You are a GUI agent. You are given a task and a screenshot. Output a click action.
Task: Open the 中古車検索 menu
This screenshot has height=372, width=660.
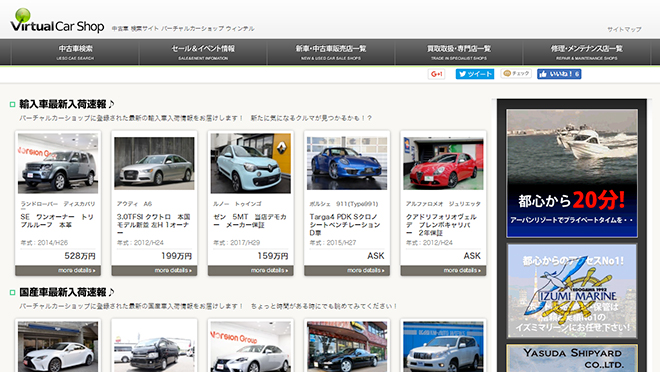pos(75,52)
